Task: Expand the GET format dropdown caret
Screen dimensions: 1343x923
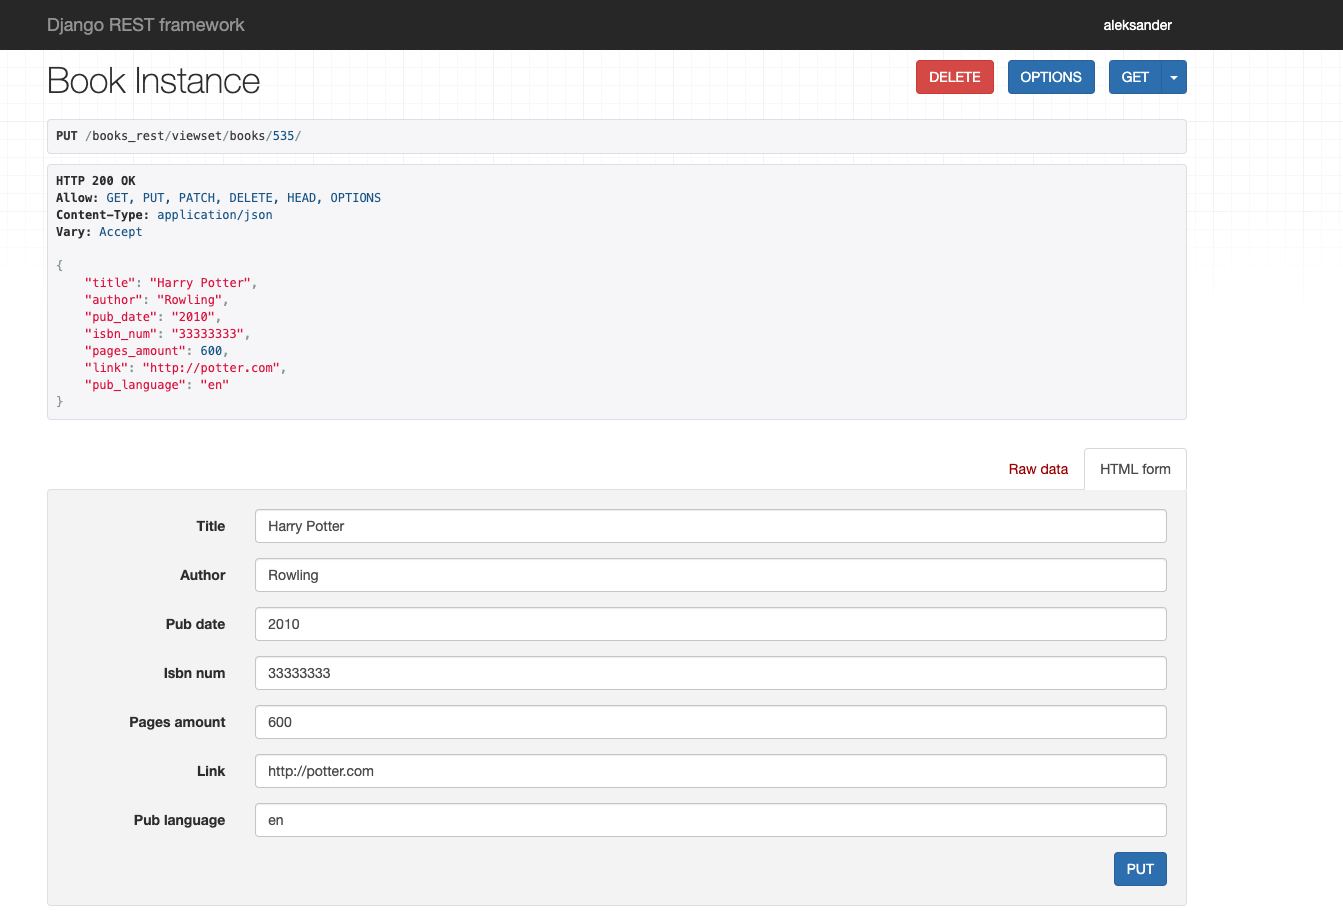Action: pos(1174,77)
